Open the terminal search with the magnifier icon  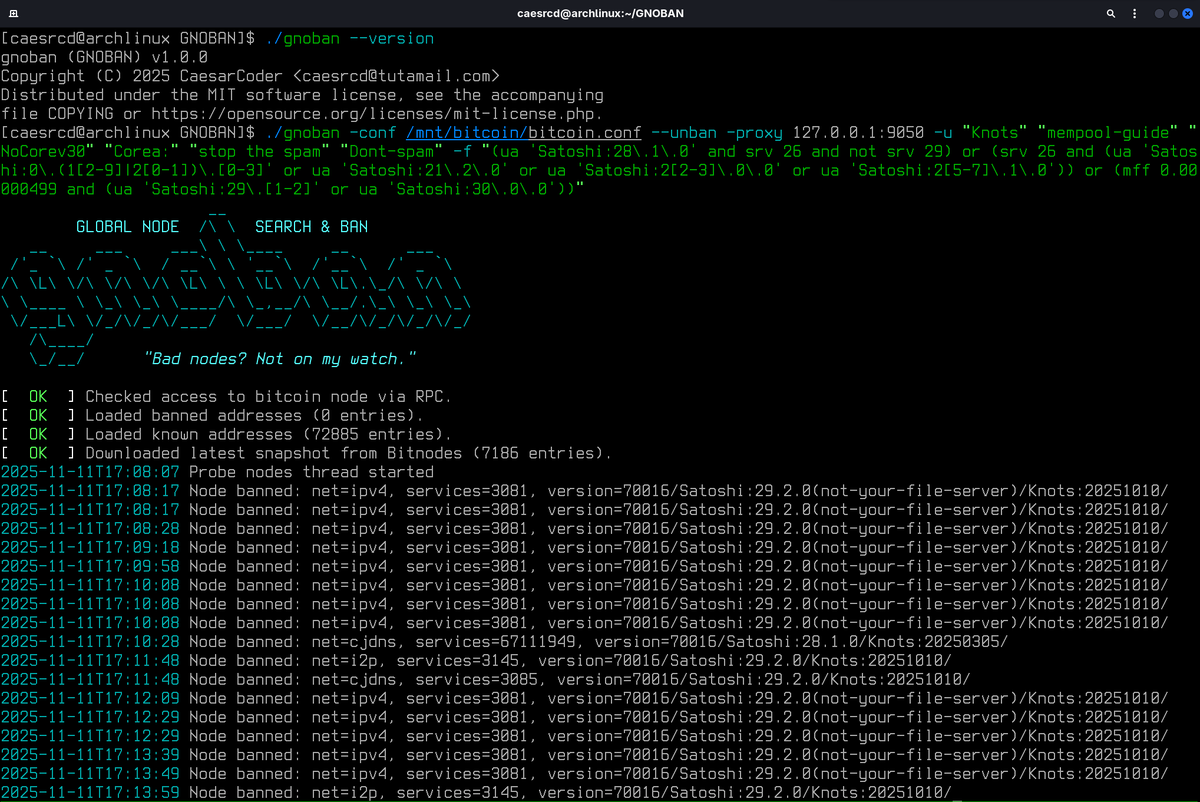click(x=1111, y=13)
